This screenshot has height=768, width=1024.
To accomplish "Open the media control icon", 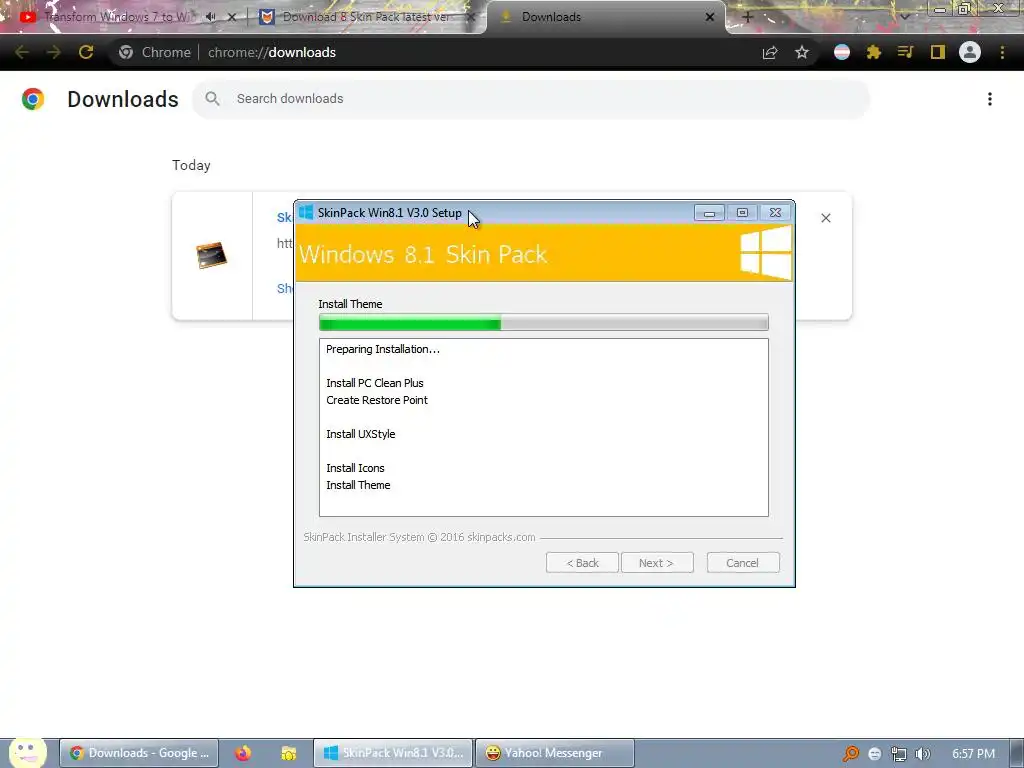I will point(905,52).
